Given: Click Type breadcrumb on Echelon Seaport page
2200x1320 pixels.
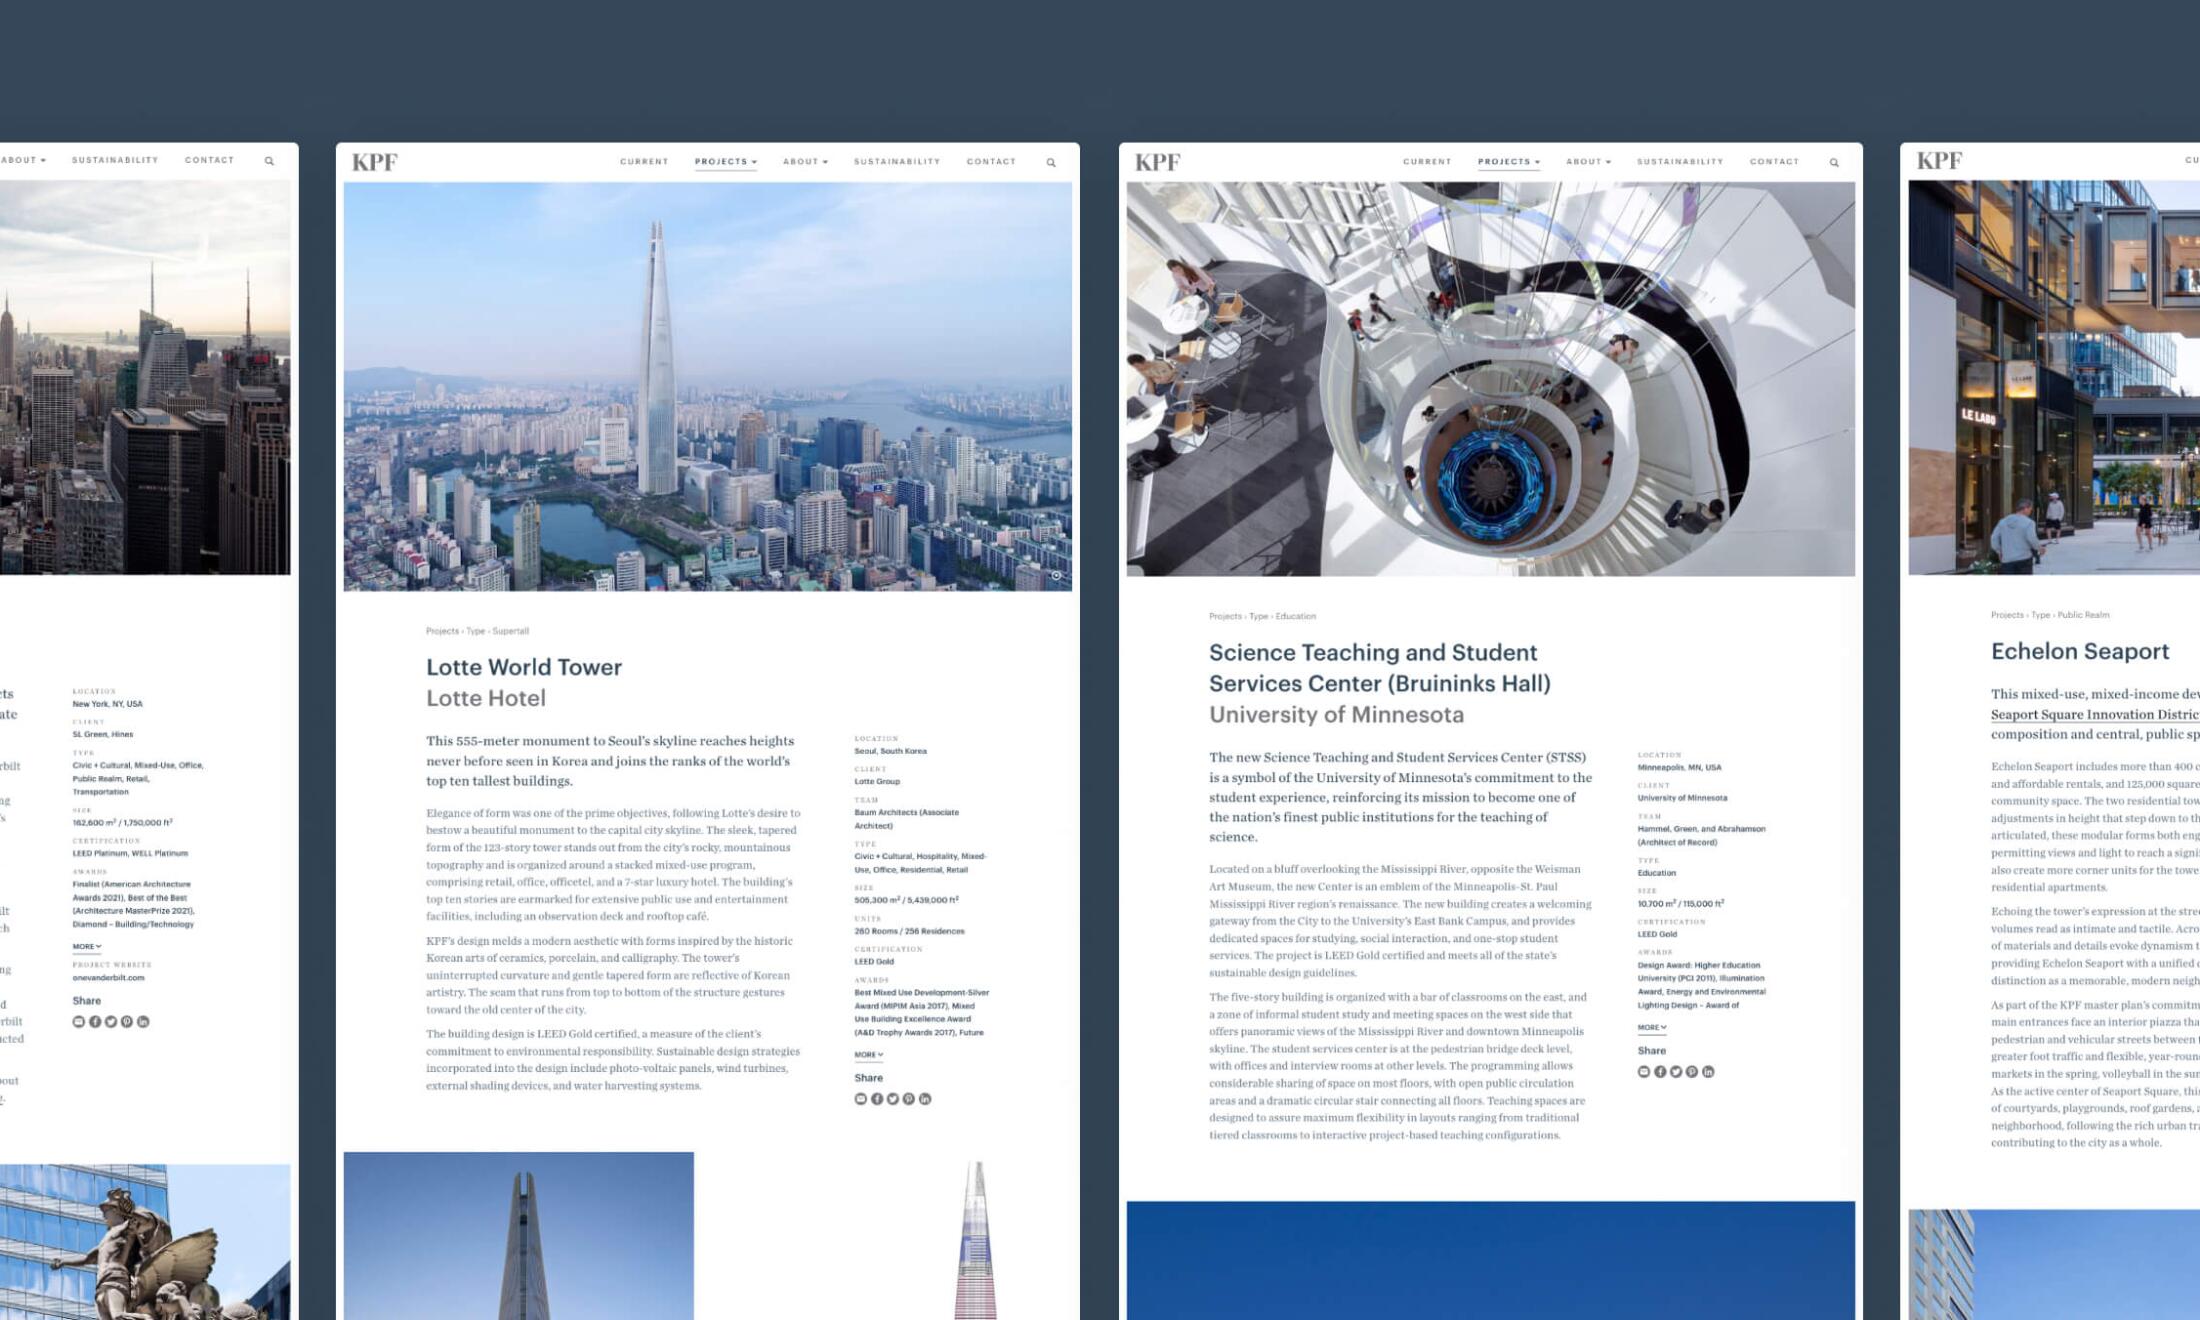Looking at the screenshot, I should (x=2040, y=615).
